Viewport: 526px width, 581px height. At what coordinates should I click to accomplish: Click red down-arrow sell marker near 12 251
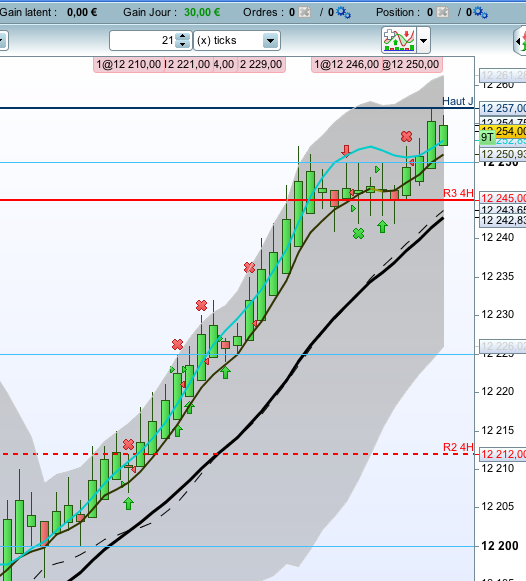(x=346, y=150)
